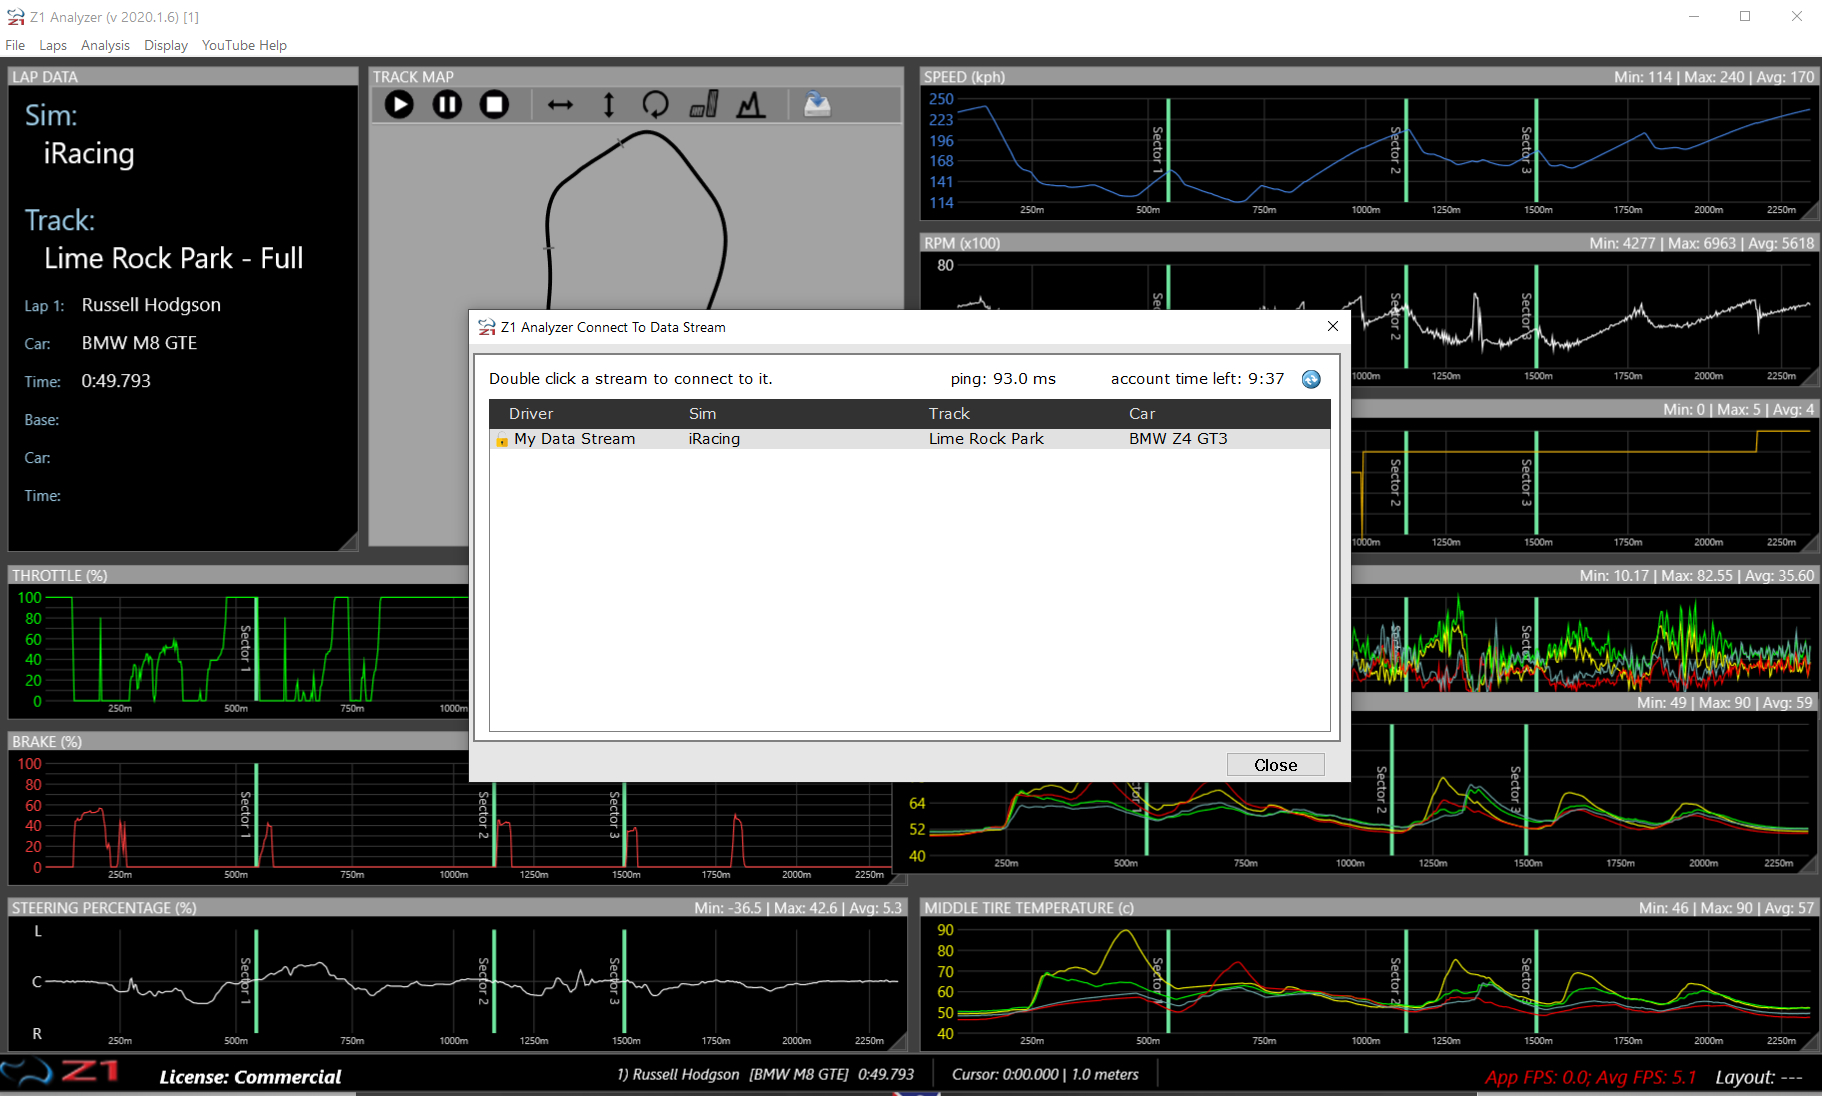Image resolution: width=1822 pixels, height=1096 pixels.
Task: Click the License: Commercial status text
Action: pos(250,1077)
